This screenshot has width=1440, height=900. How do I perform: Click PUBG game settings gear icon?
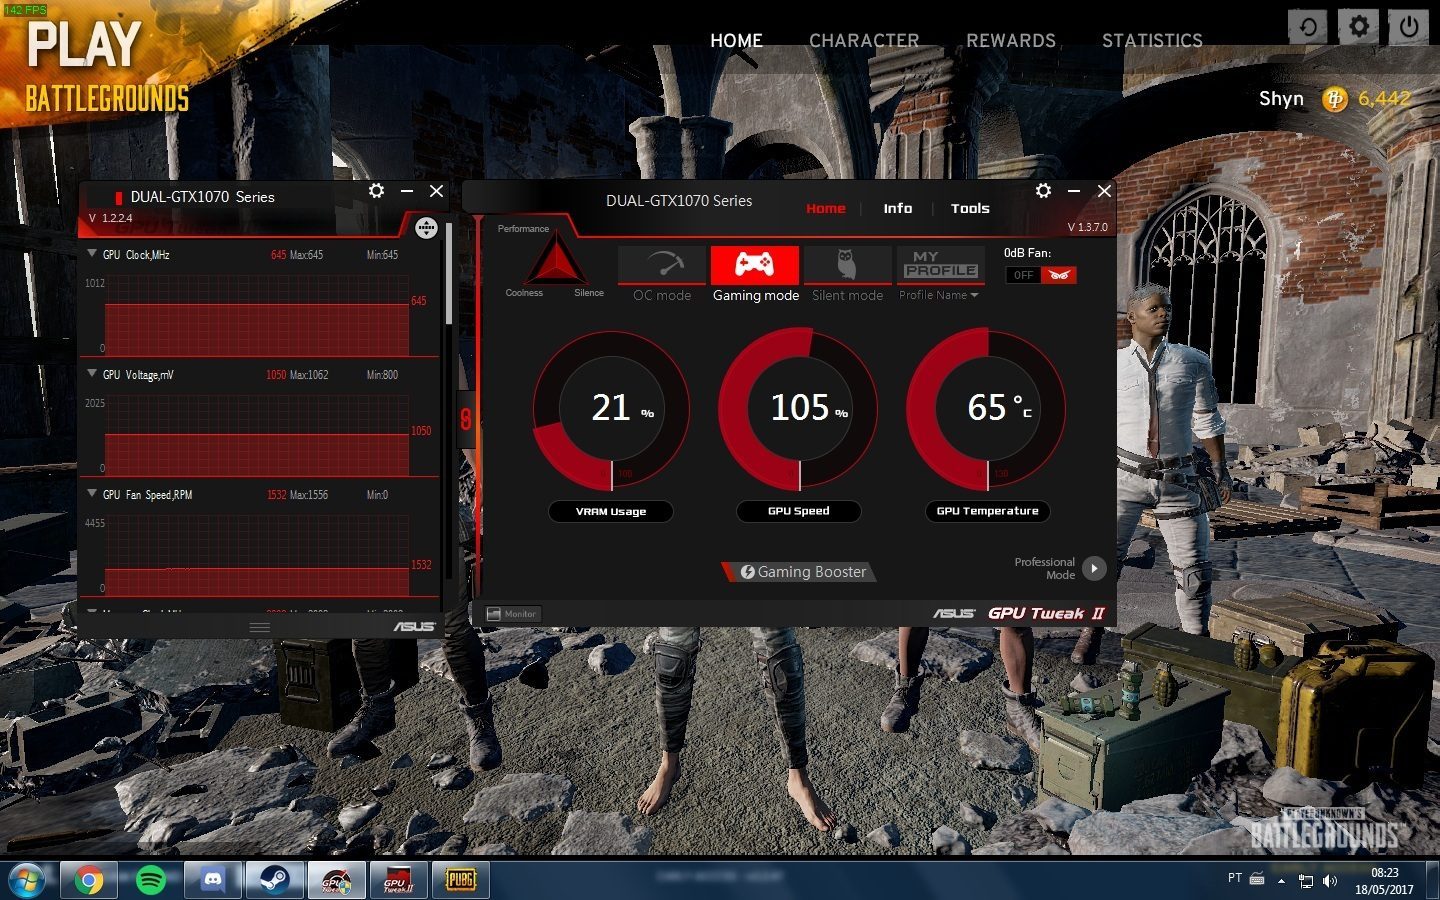[x=1358, y=27]
